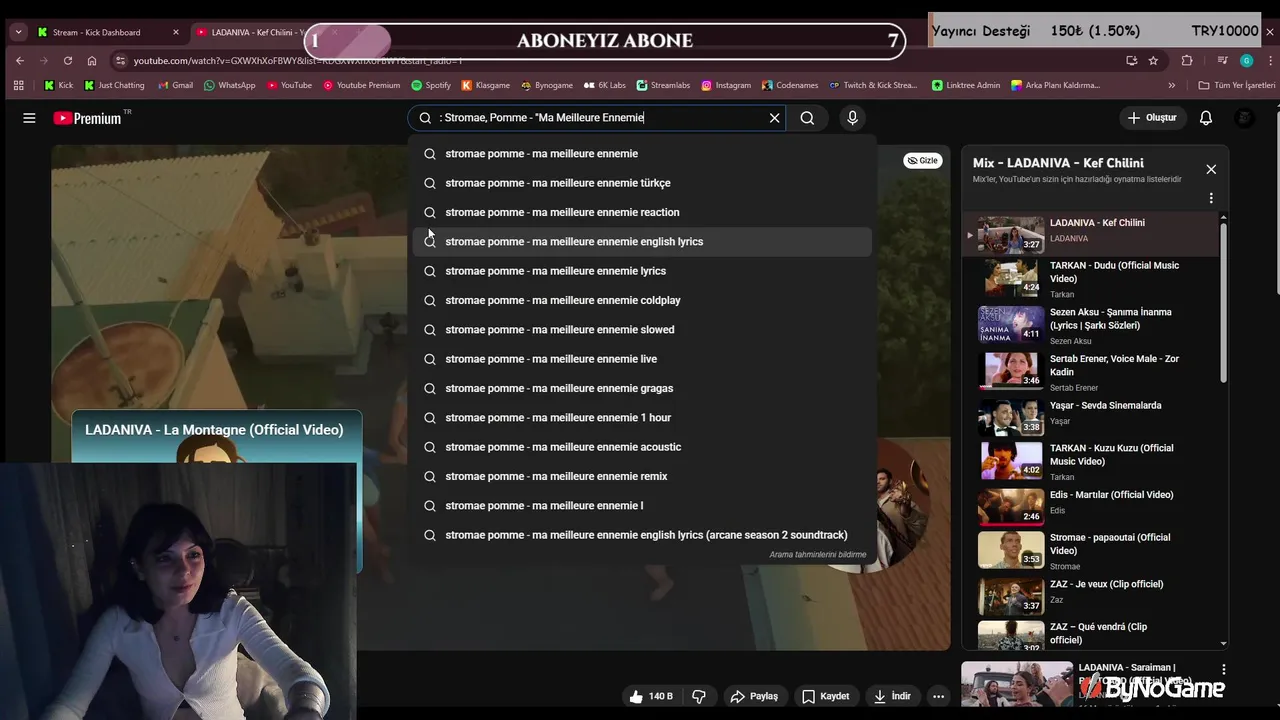The image size is (1280, 720).
Task: Start voice search with the microphone
Action: [852, 118]
